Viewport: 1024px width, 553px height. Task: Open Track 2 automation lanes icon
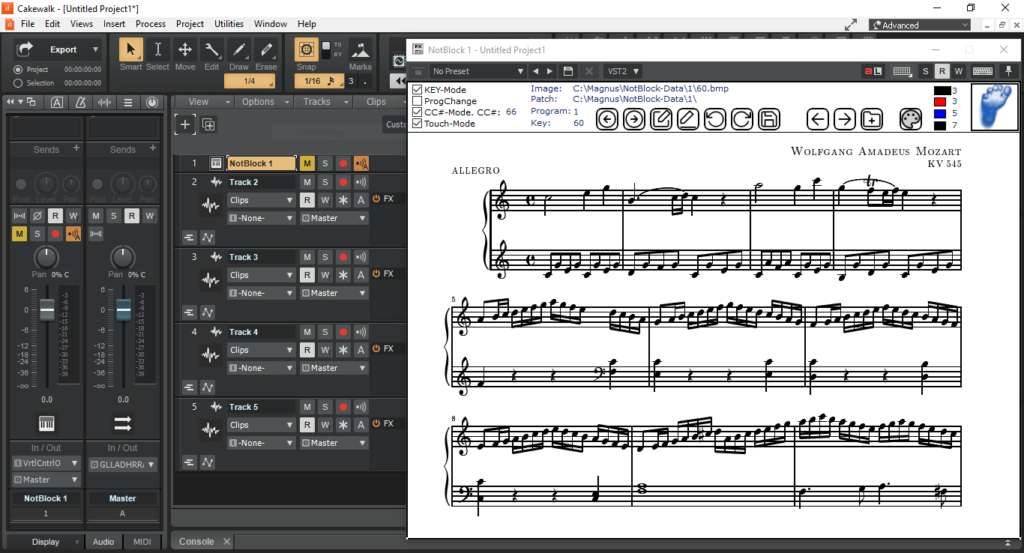208,238
